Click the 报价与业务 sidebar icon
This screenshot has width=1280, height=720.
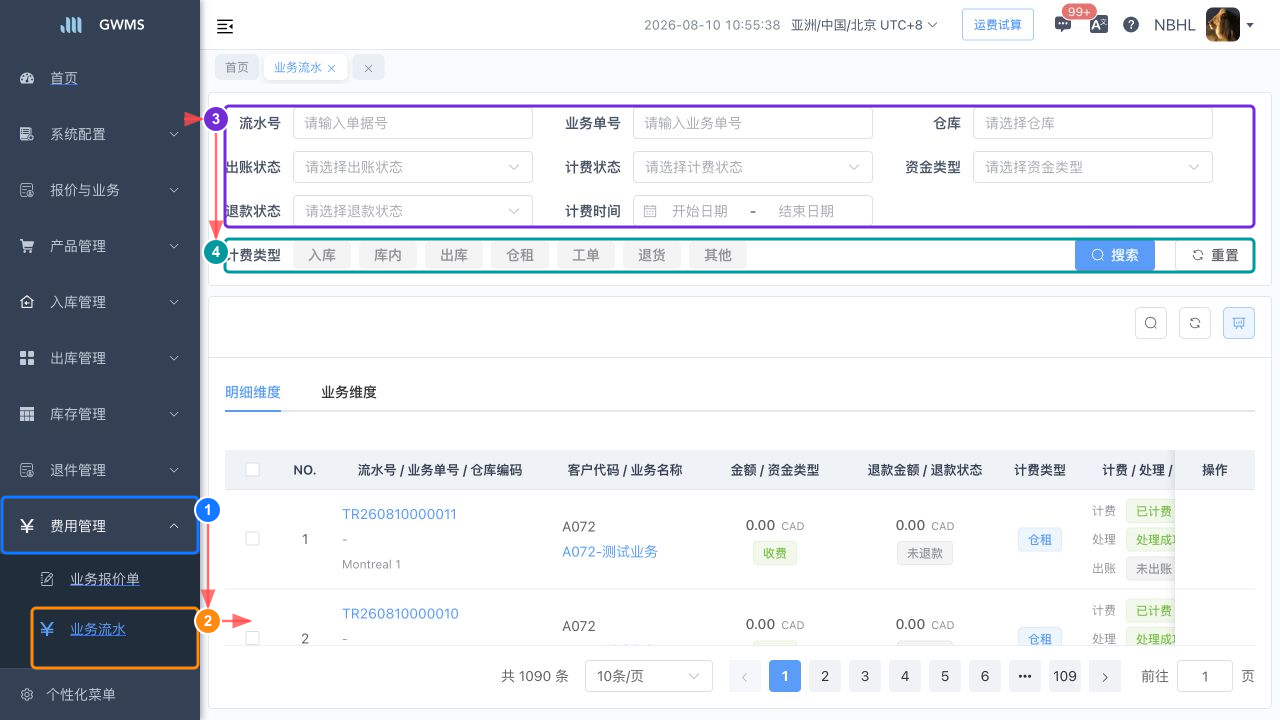pyautogui.click(x=27, y=190)
